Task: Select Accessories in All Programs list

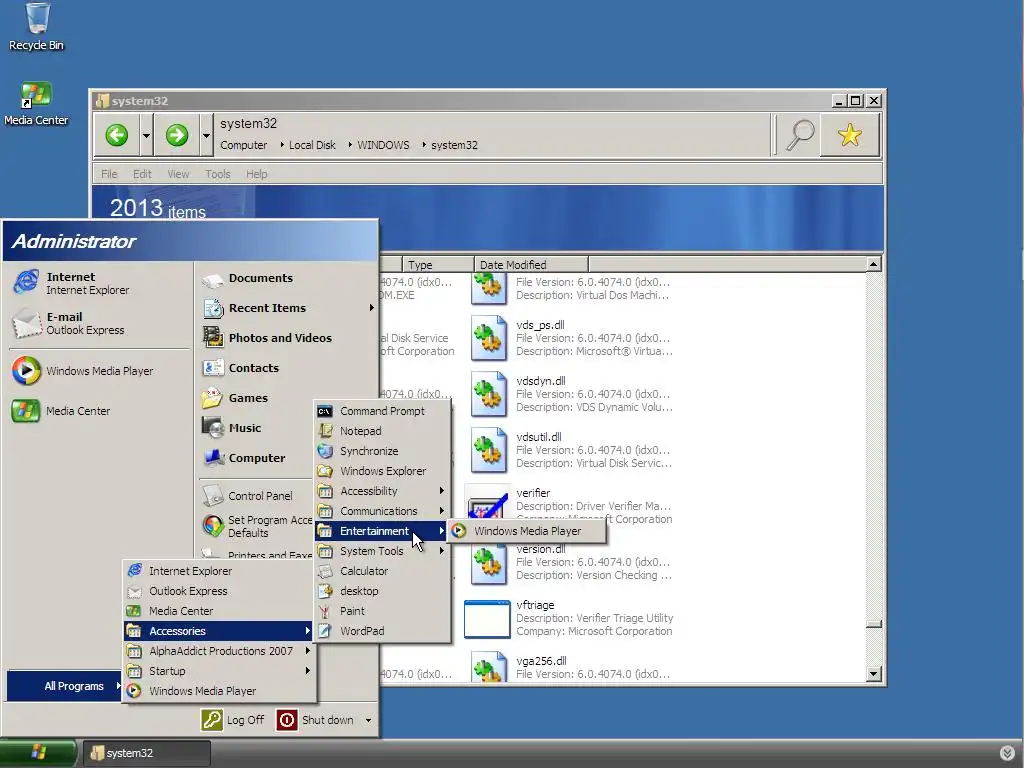Action: (x=219, y=631)
